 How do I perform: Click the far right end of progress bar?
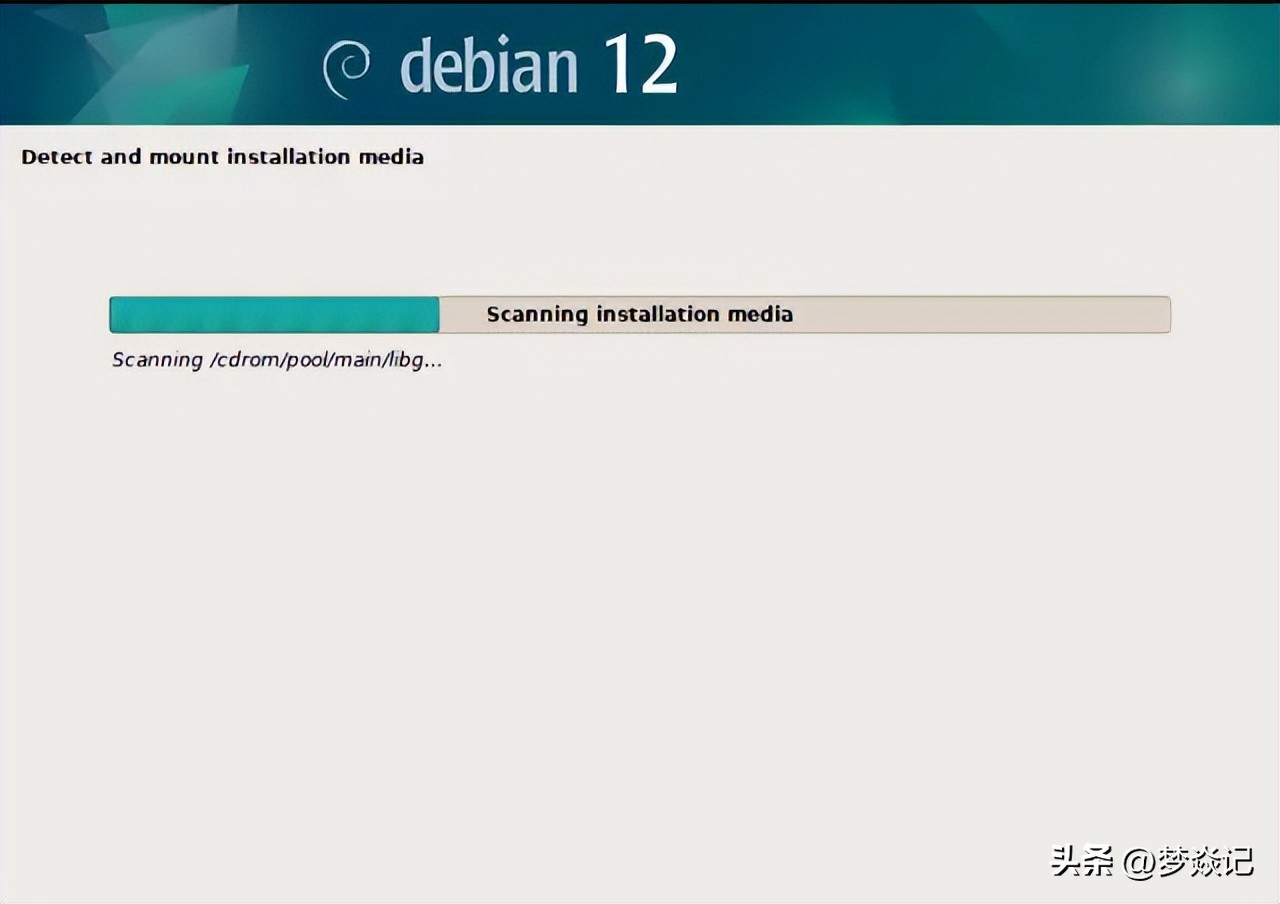click(x=1166, y=314)
